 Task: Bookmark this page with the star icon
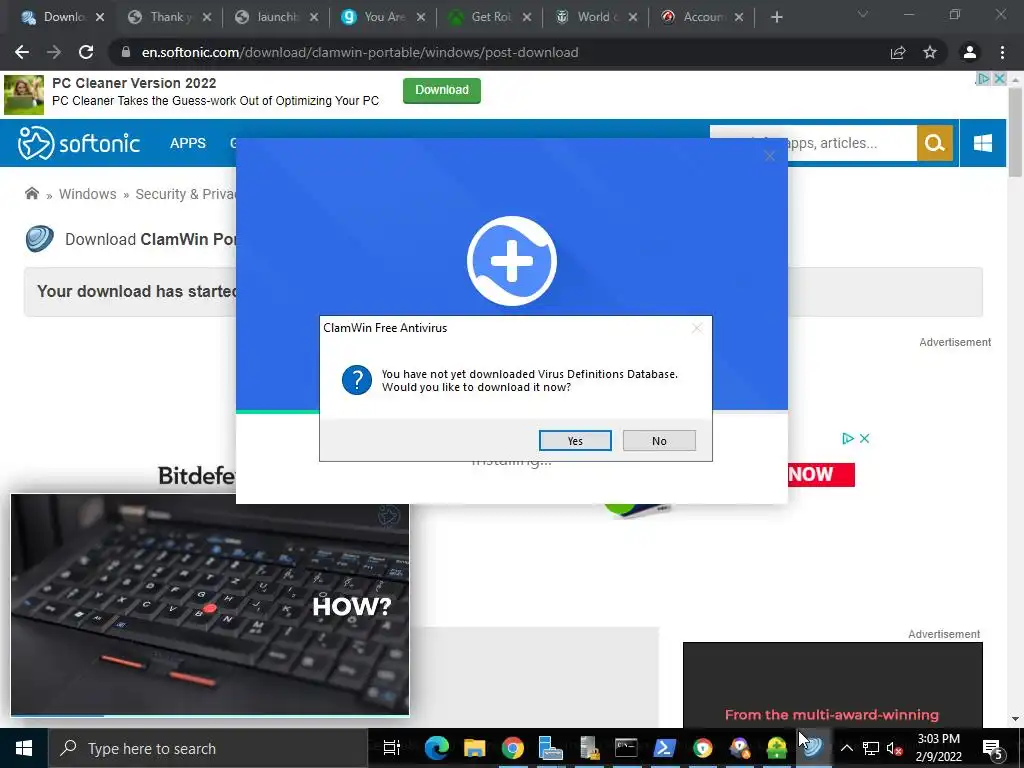pyautogui.click(x=930, y=52)
